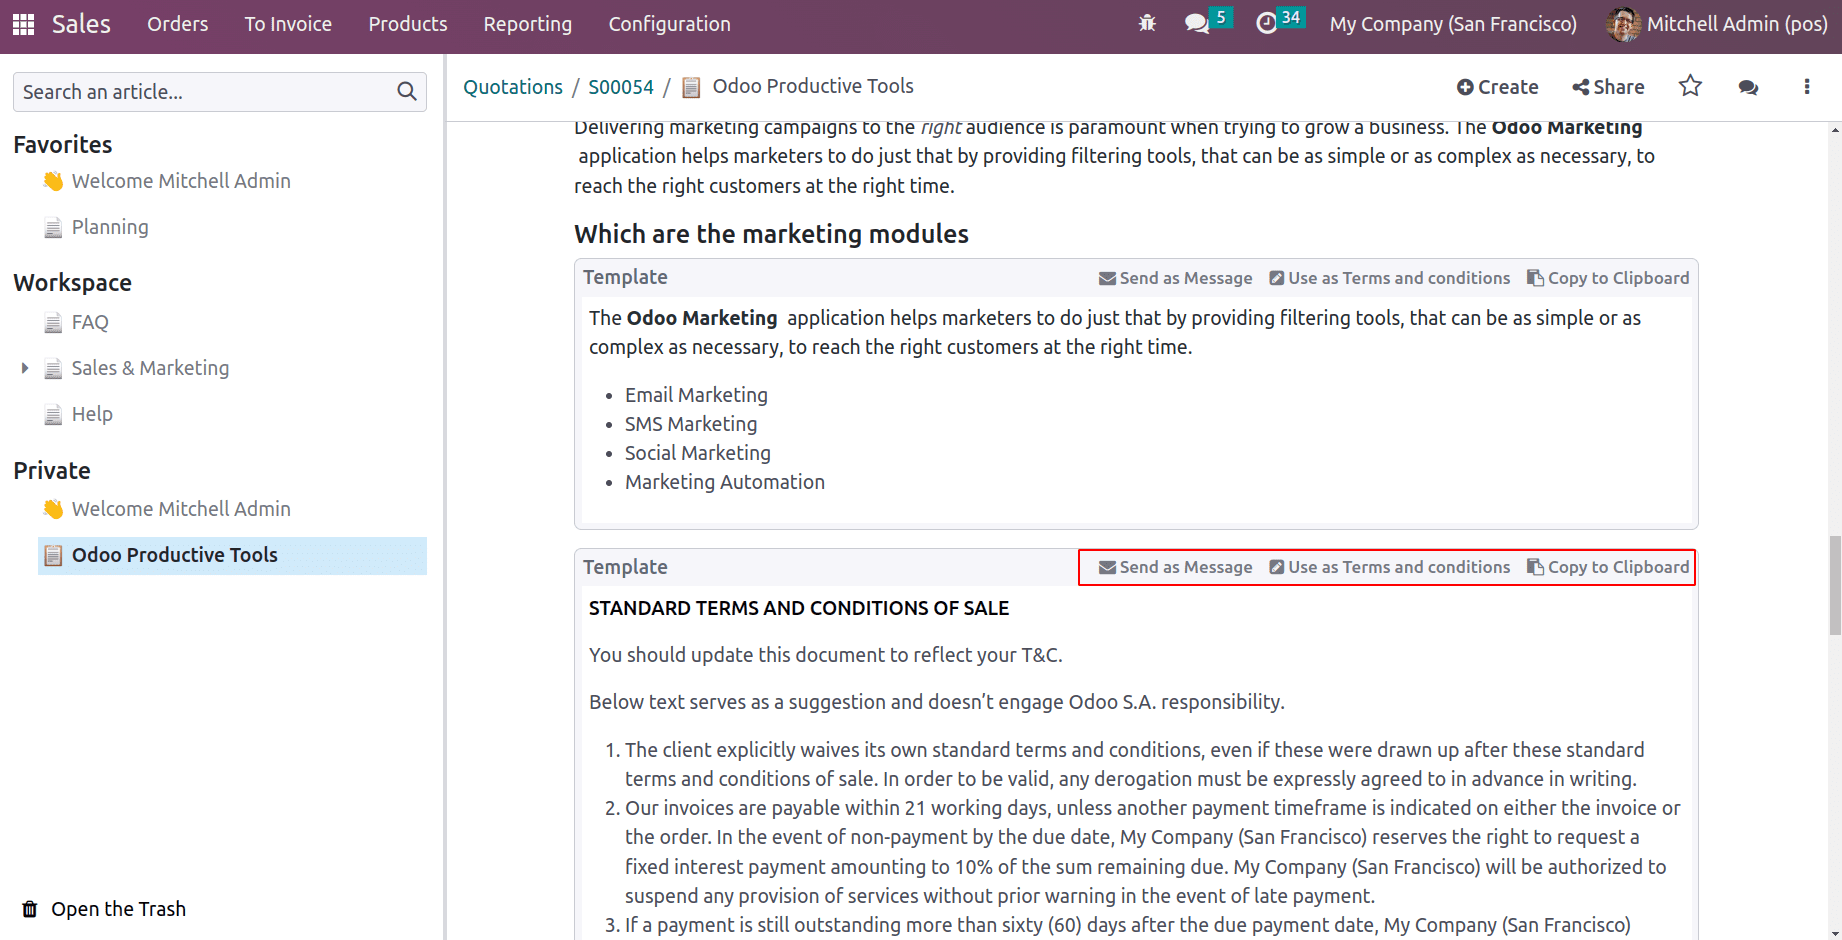Click the Help article page icon
This screenshot has height=940, width=1842.
click(x=53, y=415)
